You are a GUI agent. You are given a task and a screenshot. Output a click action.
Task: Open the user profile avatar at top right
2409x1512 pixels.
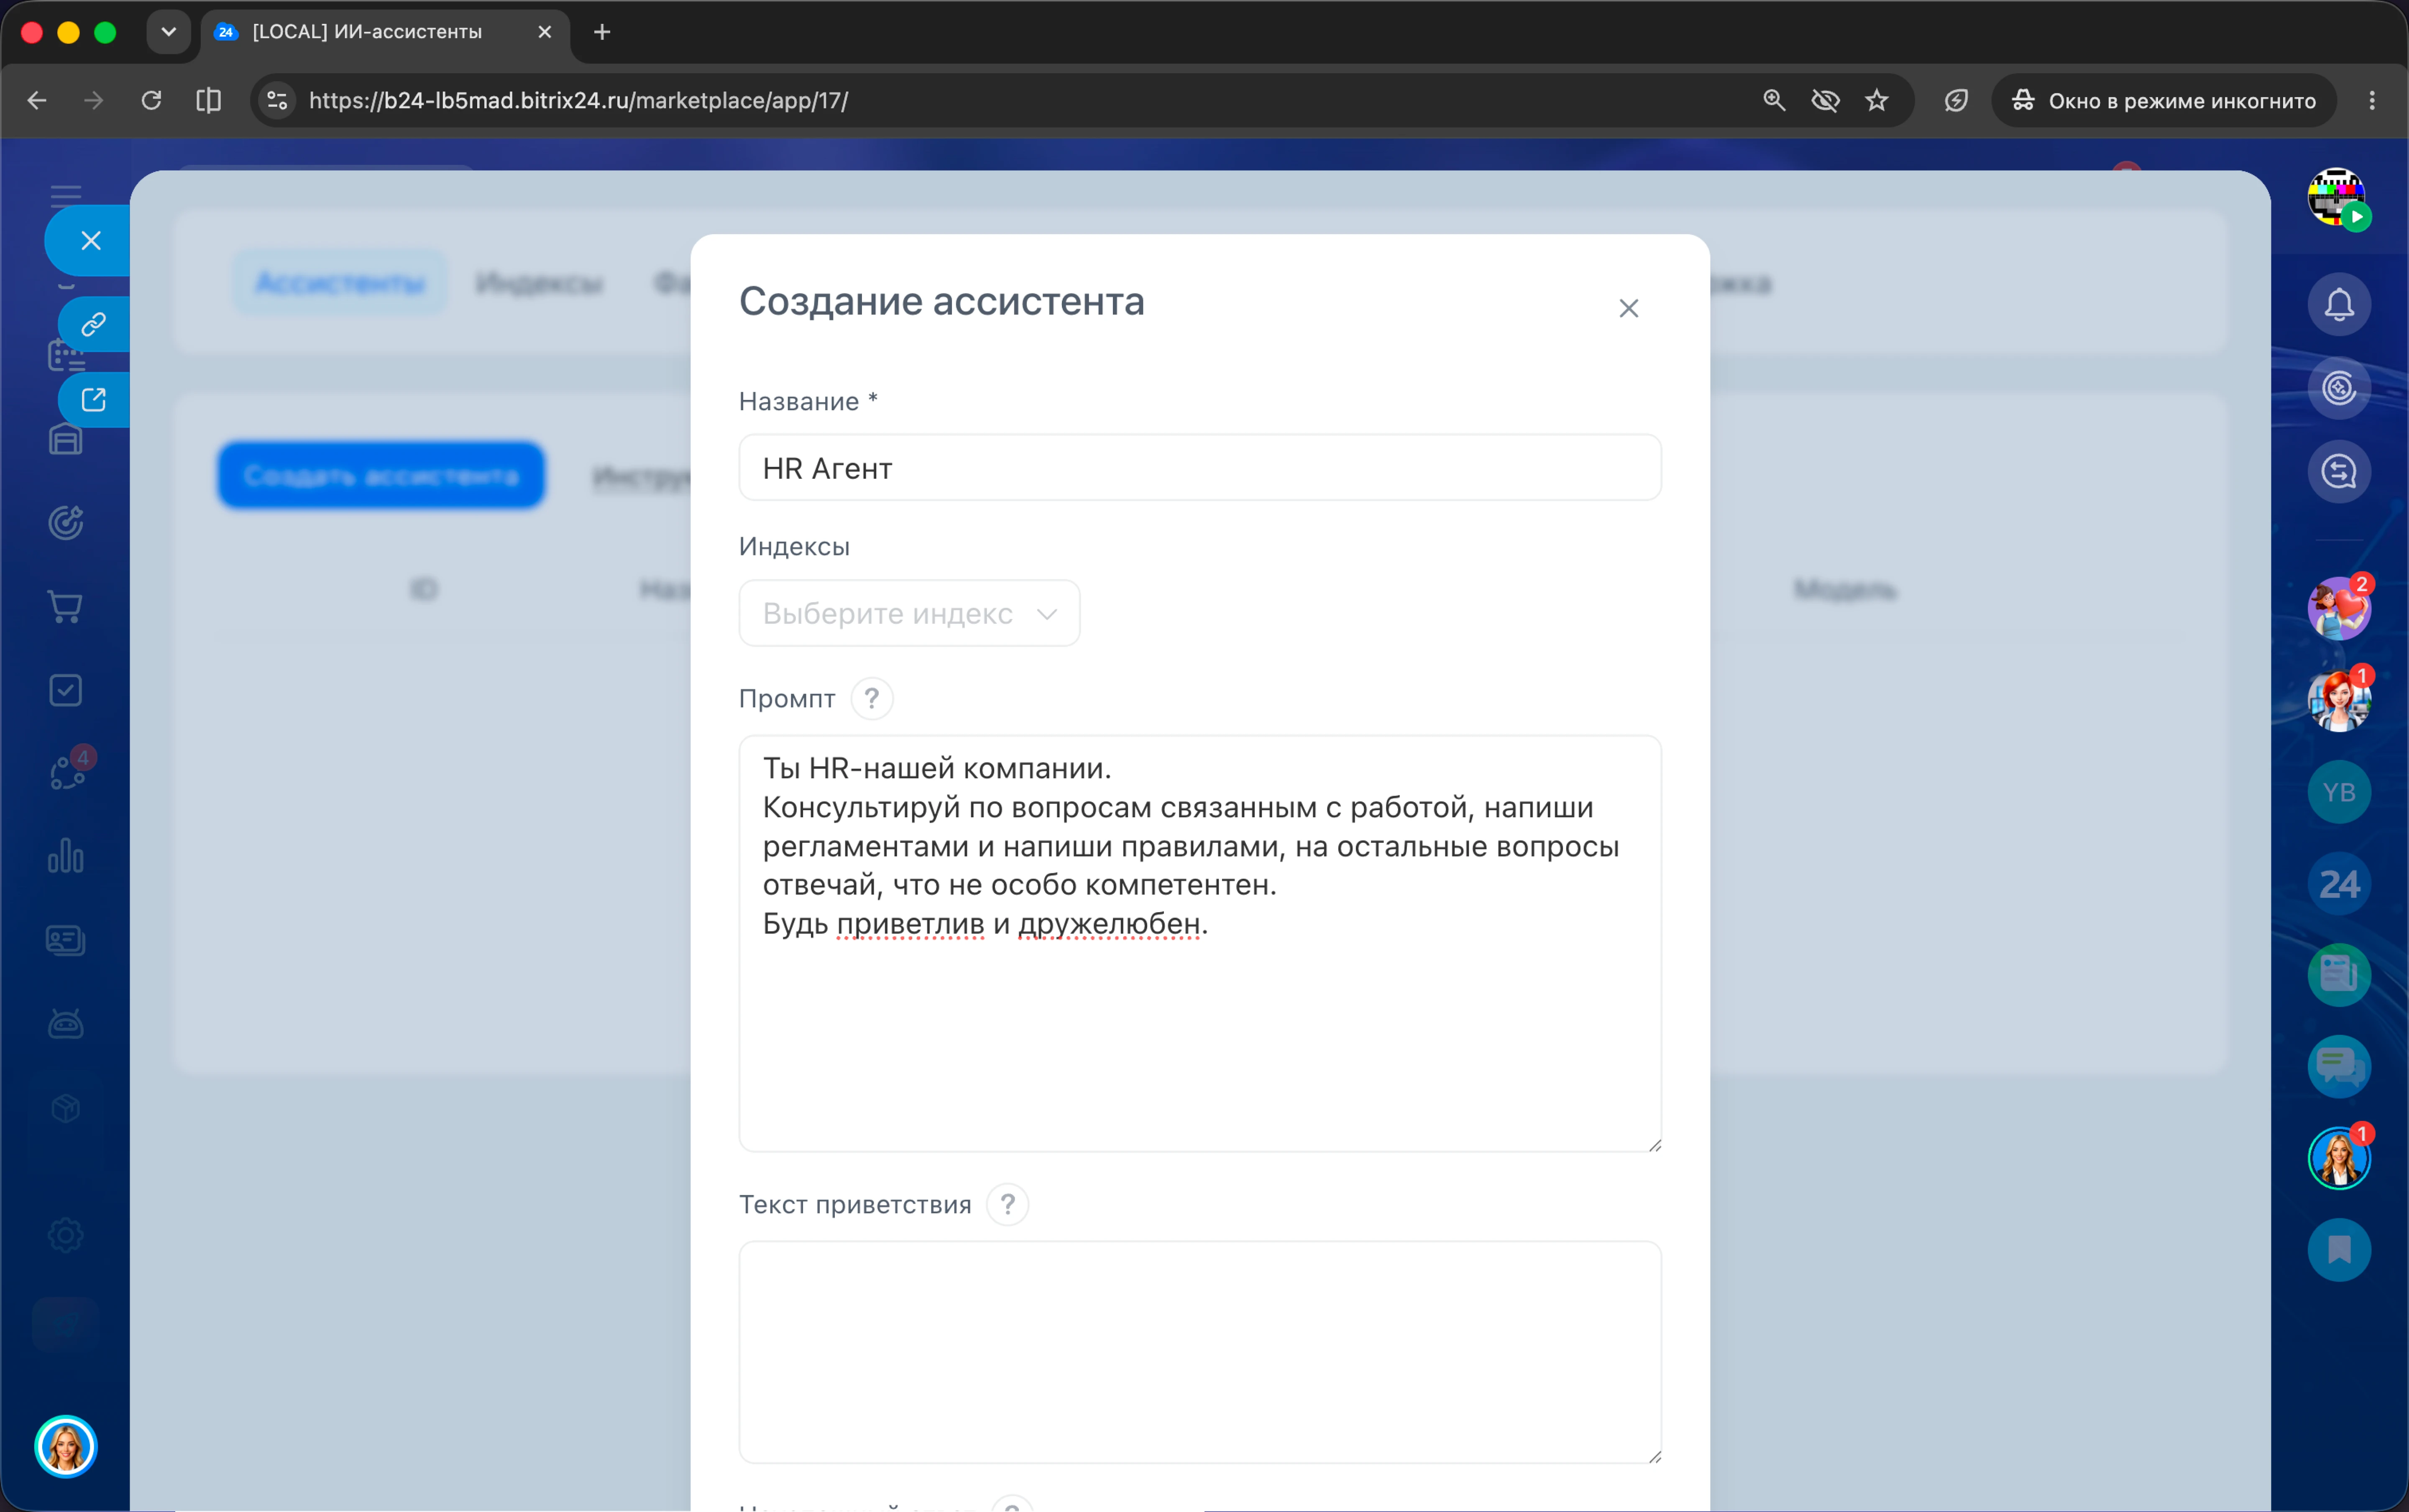[x=2336, y=197]
